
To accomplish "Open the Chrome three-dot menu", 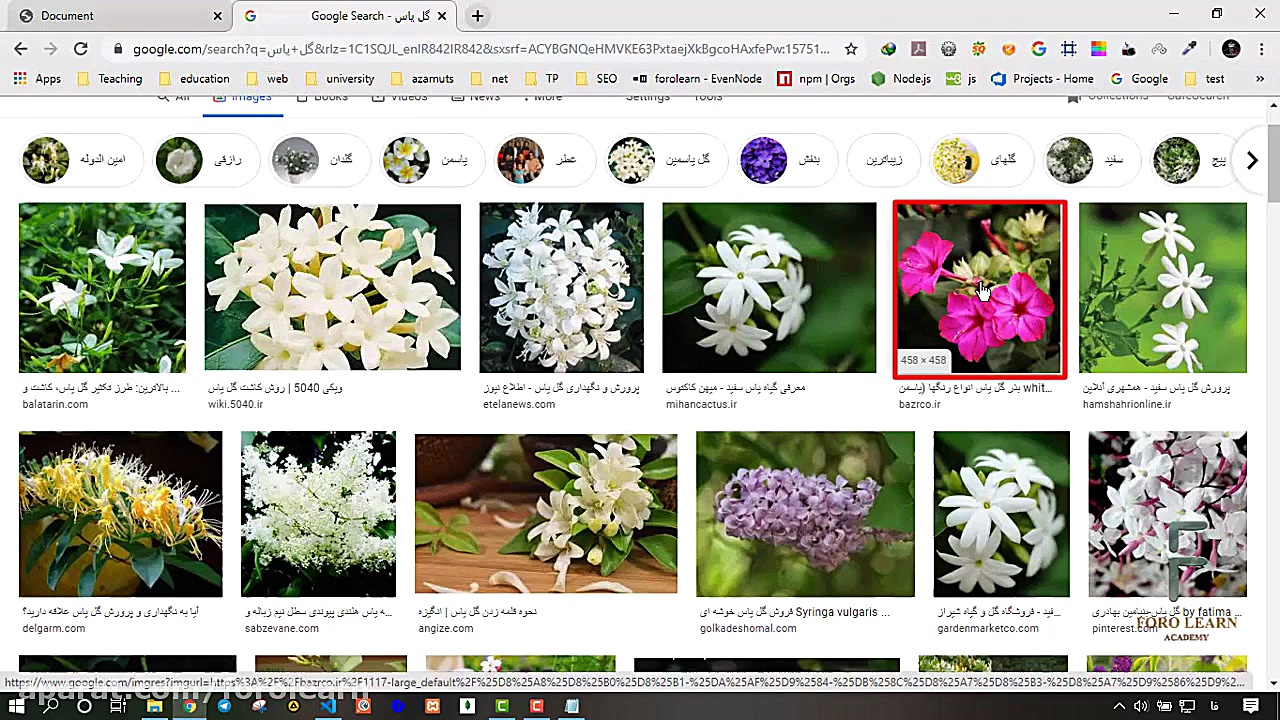I will pos(1260,49).
